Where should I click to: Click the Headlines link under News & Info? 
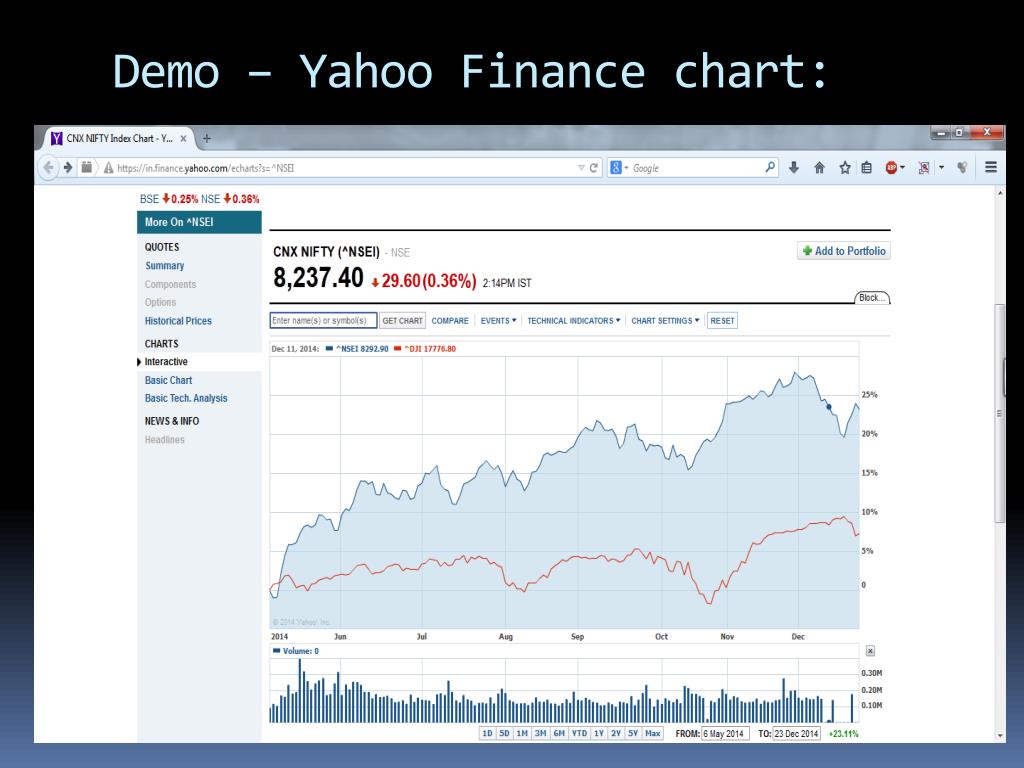(165, 440)
